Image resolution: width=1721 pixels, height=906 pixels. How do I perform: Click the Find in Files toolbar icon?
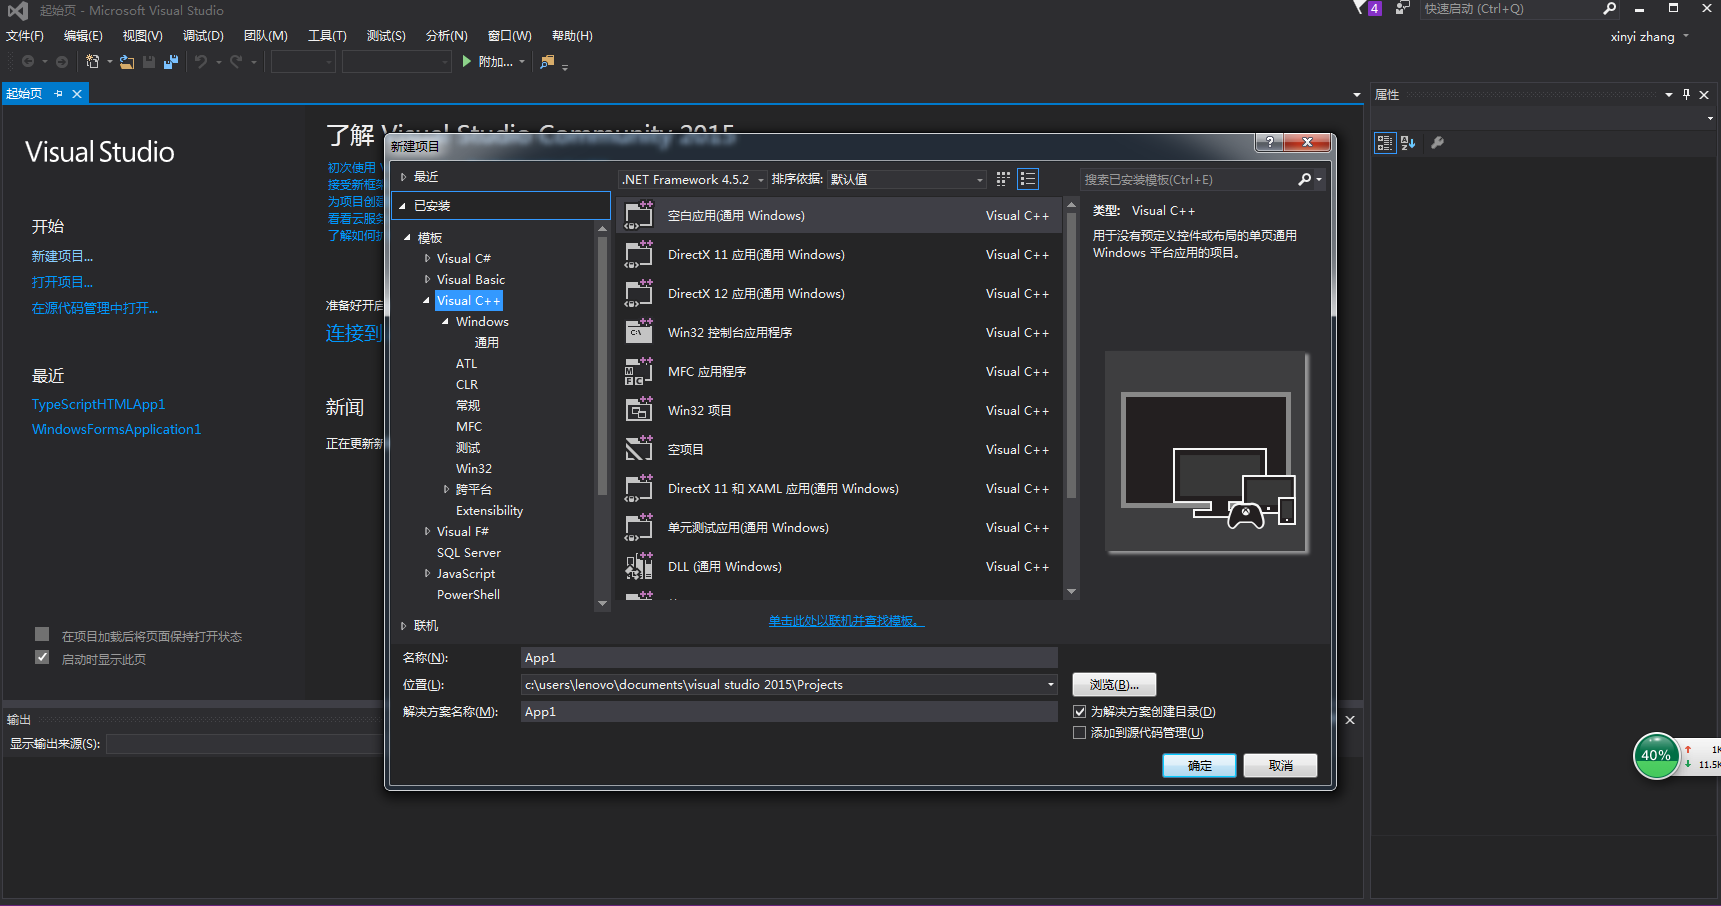pyautogui.click(x=547, y=62)
